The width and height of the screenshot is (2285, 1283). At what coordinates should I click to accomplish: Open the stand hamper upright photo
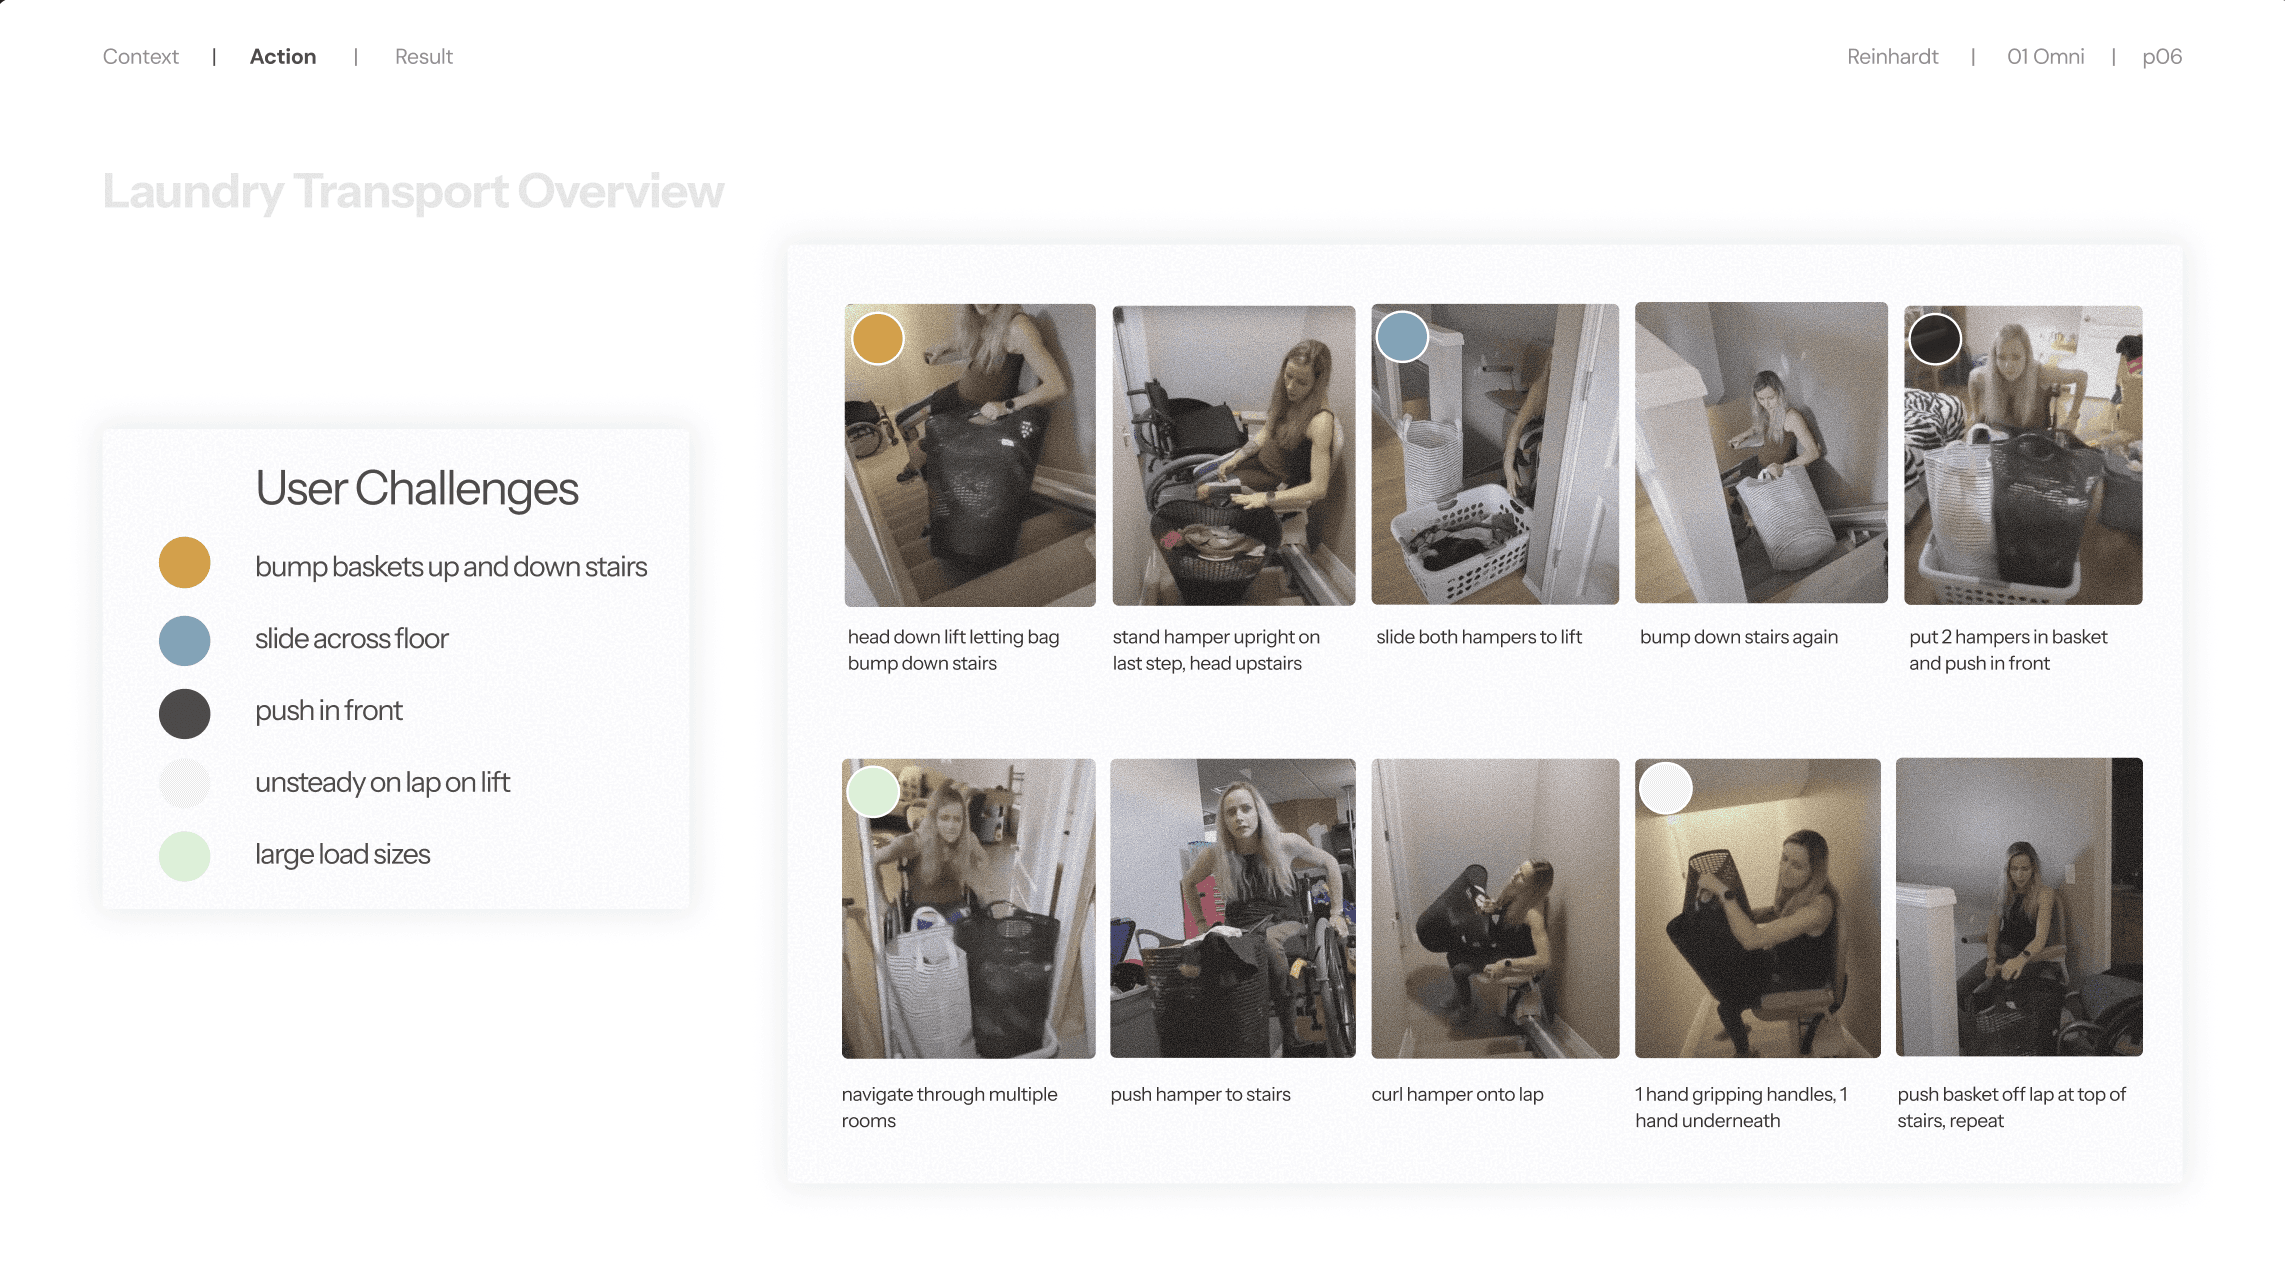(x=1233, y=455)
